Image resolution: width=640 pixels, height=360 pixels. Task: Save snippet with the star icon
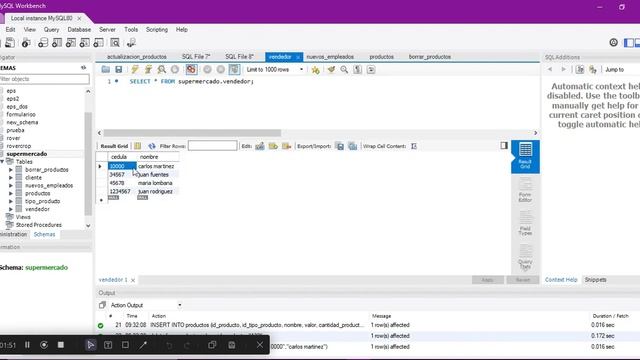[315, 70]
